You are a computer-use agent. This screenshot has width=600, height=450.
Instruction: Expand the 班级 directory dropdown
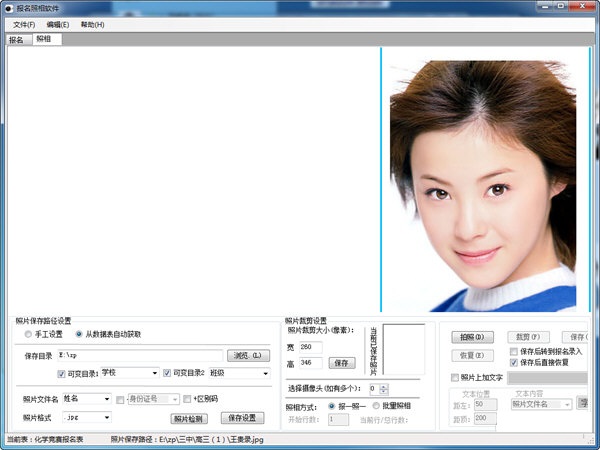pos(266,373)
